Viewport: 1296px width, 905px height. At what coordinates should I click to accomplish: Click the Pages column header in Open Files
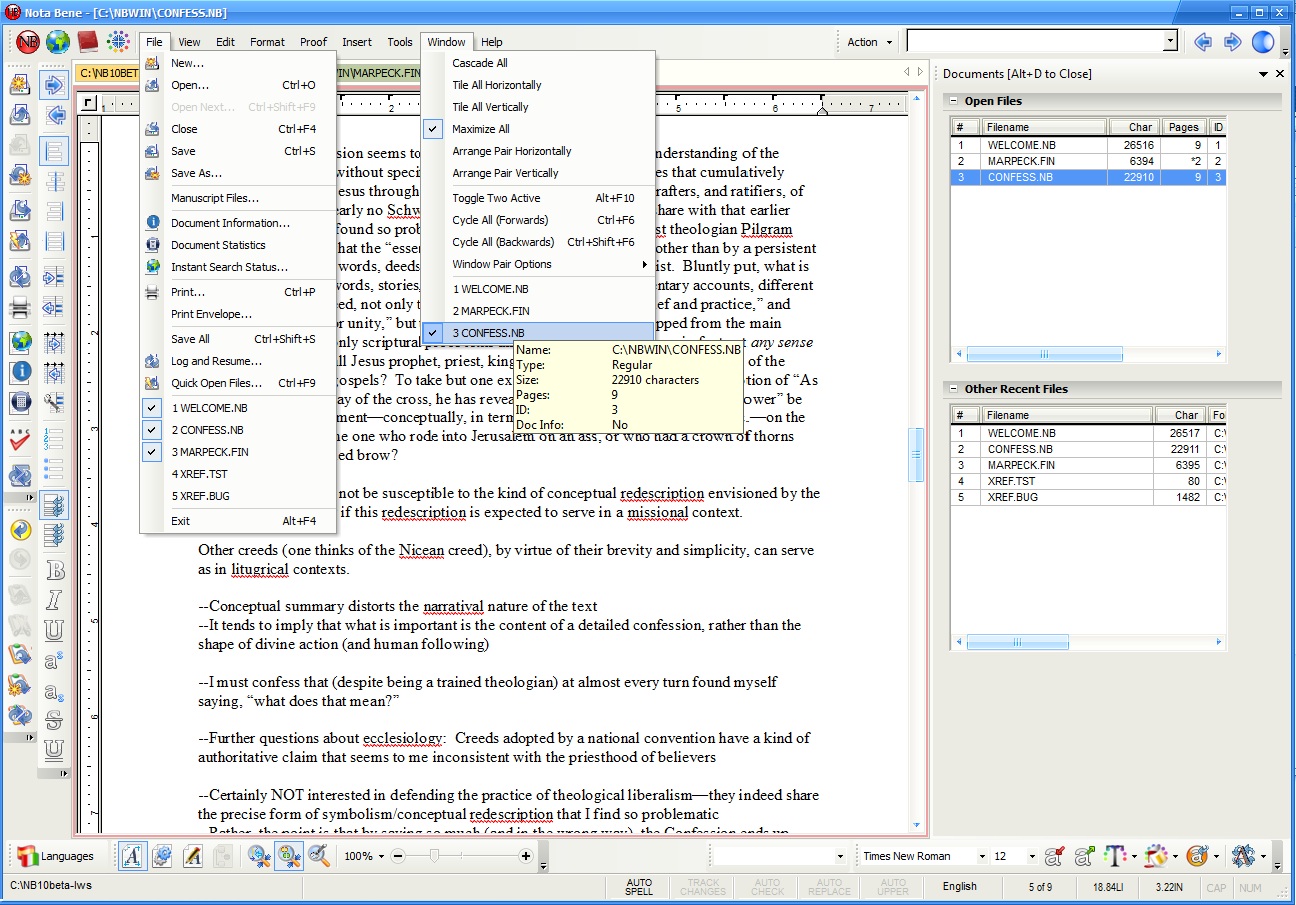[x=1184, y=127]
